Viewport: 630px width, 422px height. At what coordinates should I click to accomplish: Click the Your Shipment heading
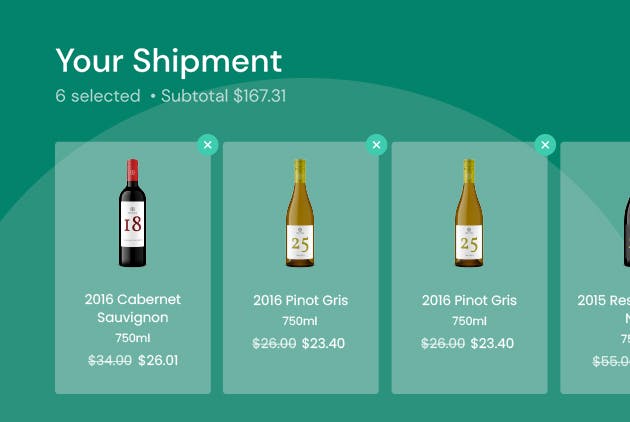pyautogui.click(x=169, y=61)
